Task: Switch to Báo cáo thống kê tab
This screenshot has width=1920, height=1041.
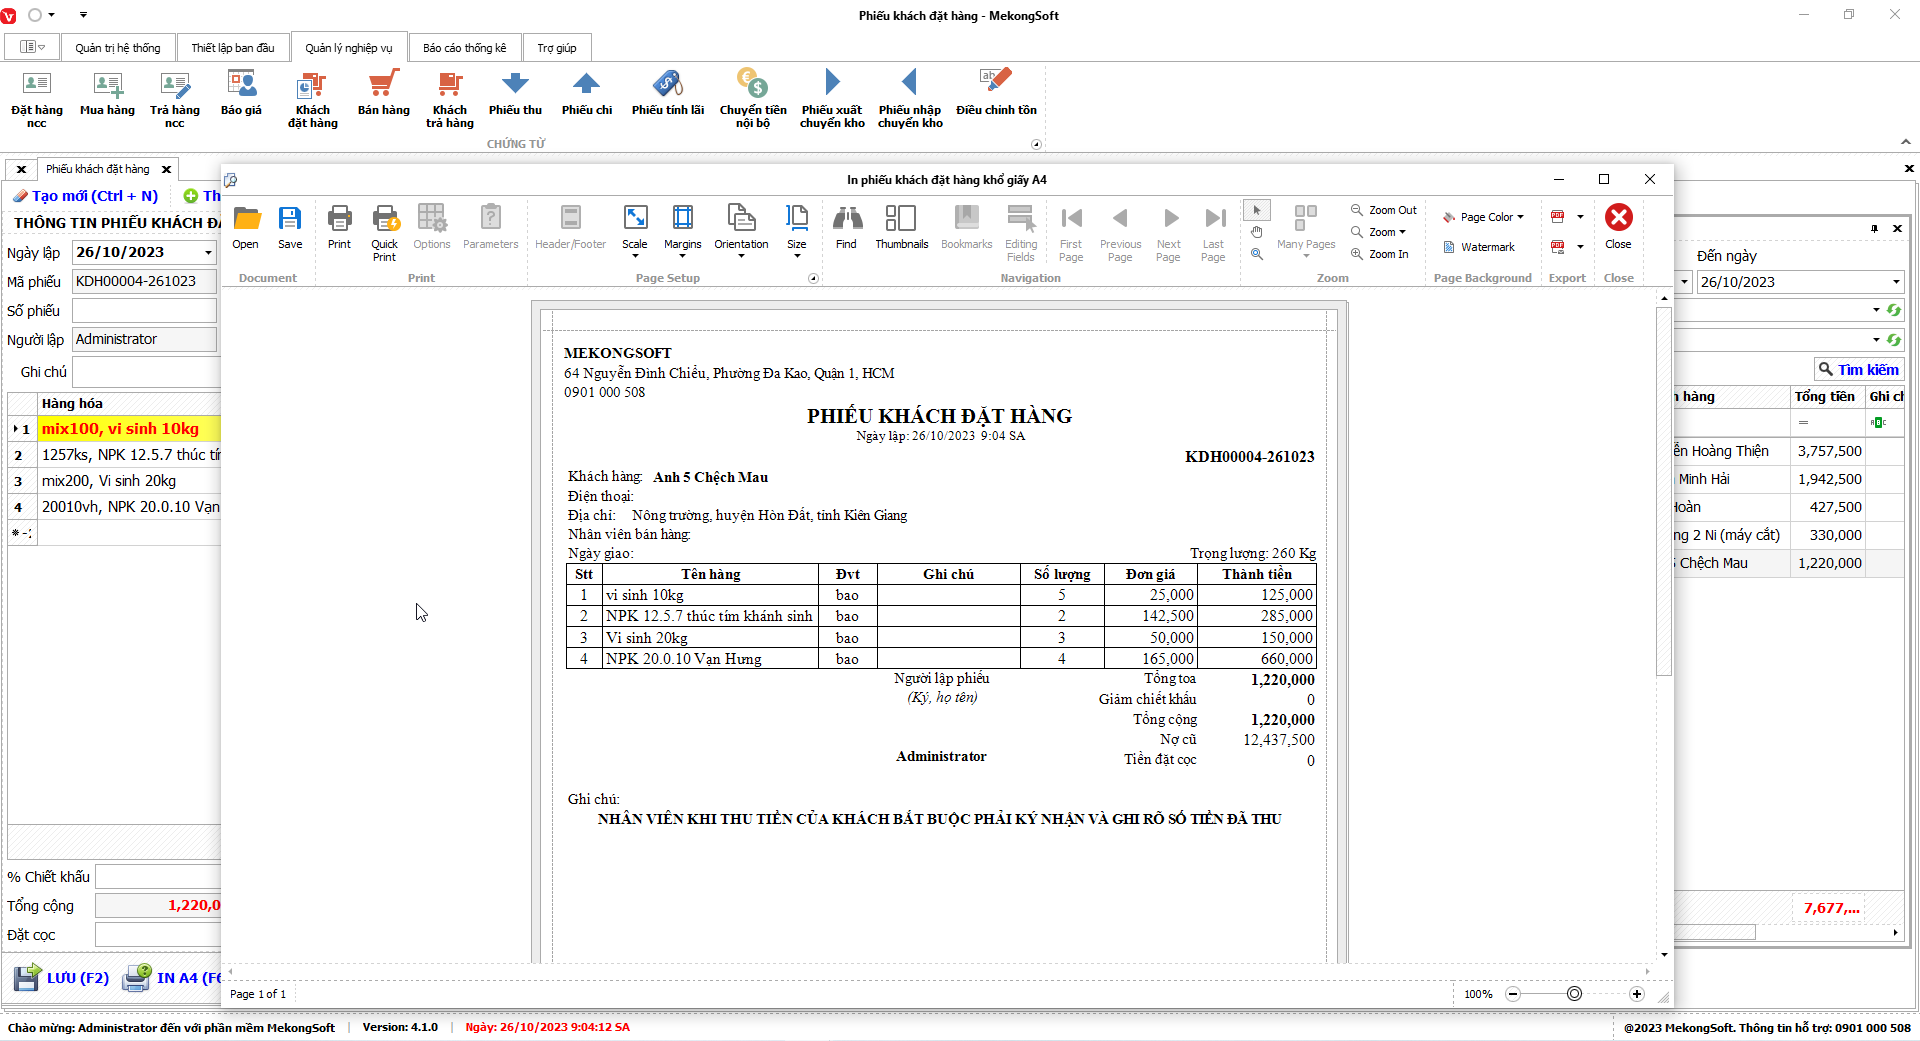Action: (464, 48)
